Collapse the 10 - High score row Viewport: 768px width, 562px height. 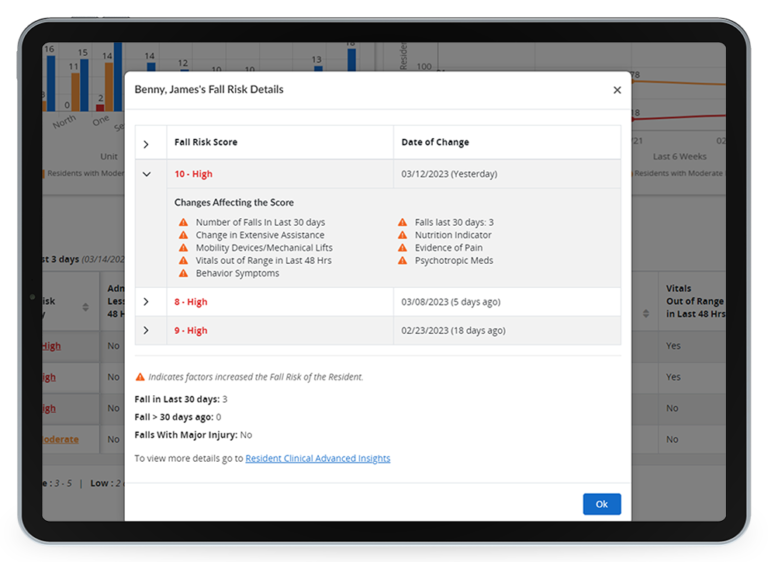pos(147,174)
